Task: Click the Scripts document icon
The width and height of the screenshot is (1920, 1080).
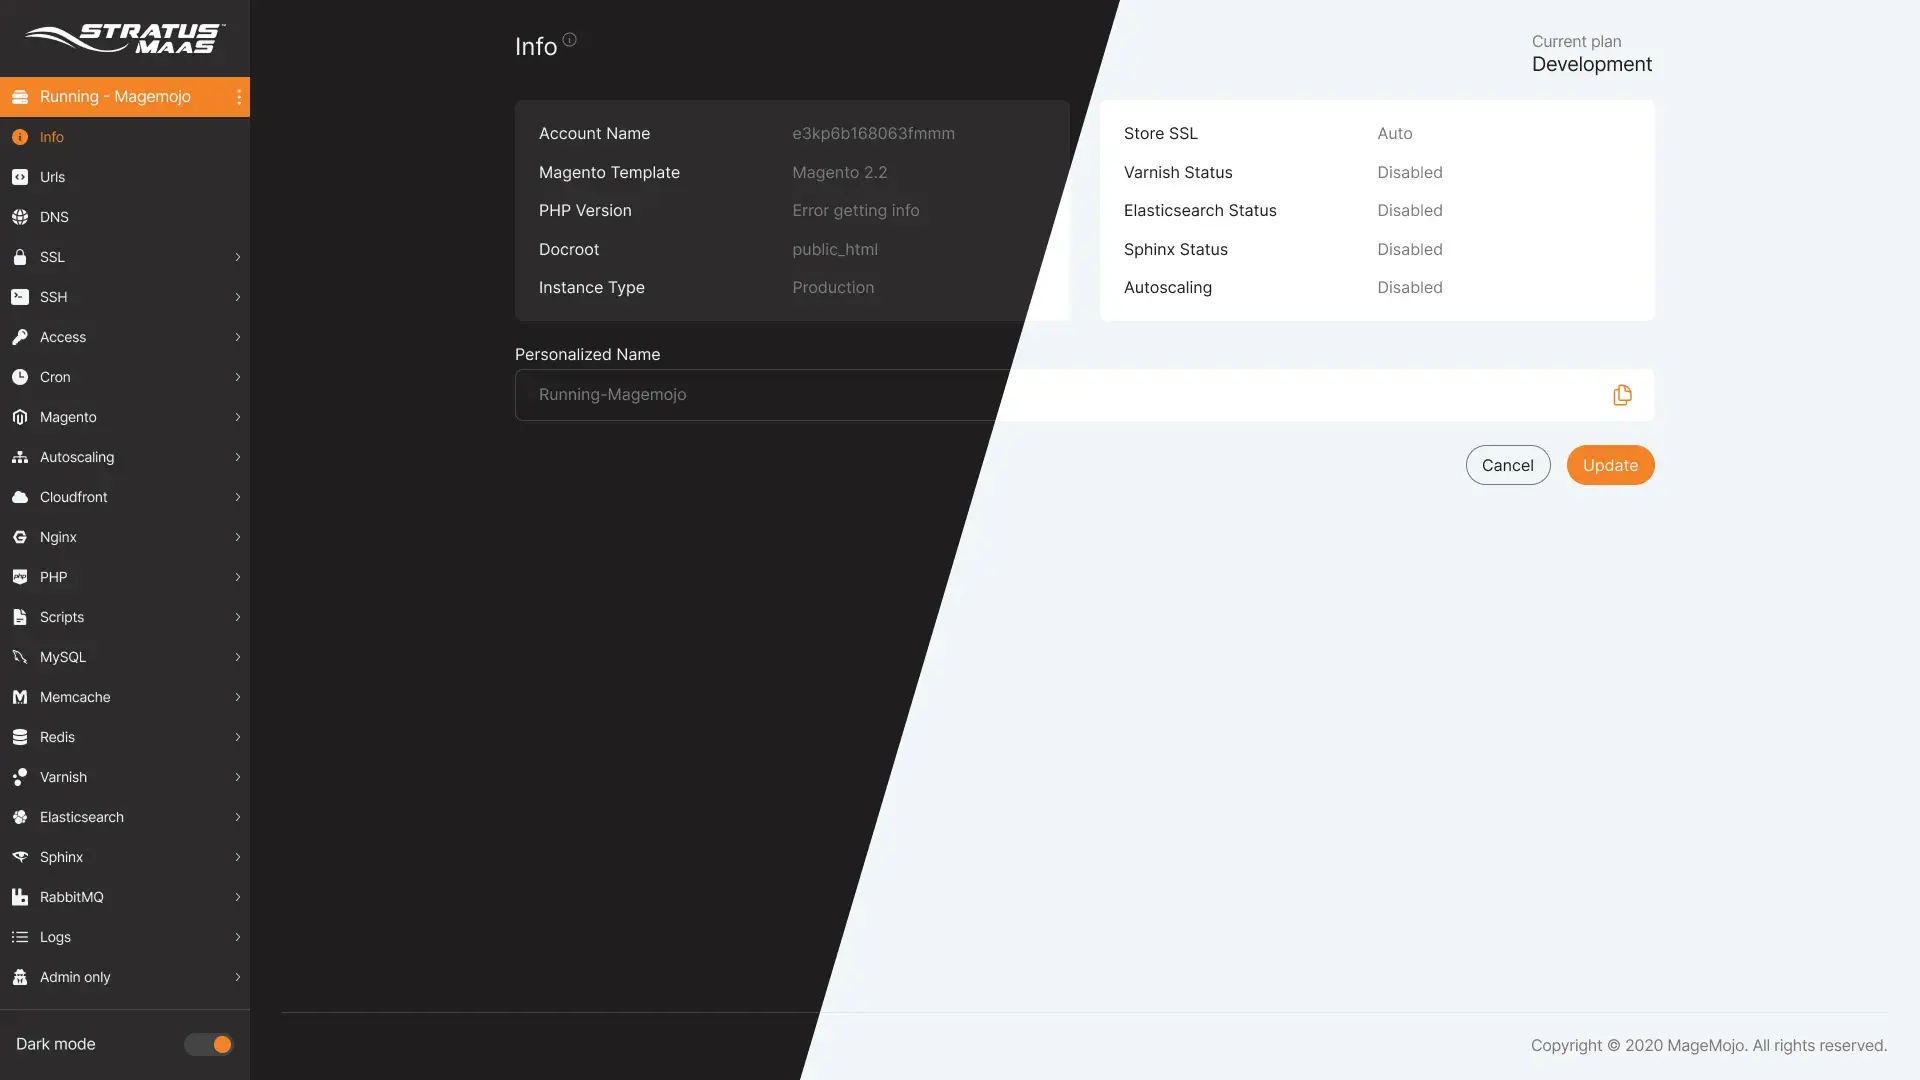Action: pos(20,617)
